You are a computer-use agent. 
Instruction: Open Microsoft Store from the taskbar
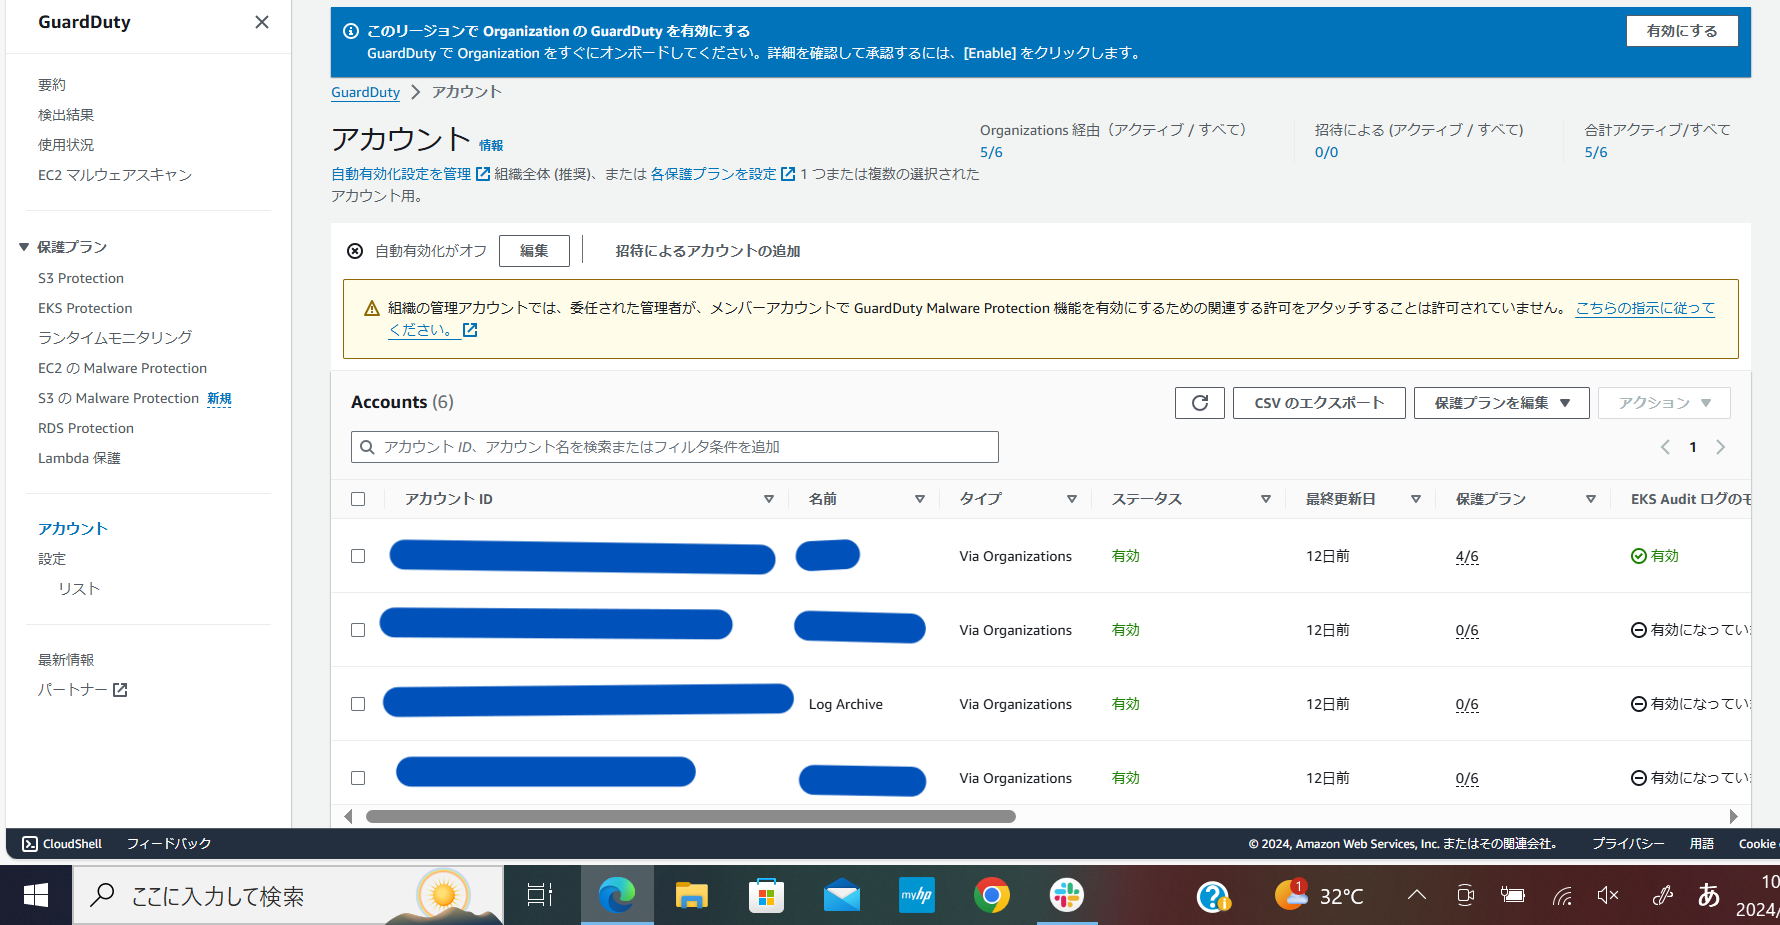coord(766,895)
